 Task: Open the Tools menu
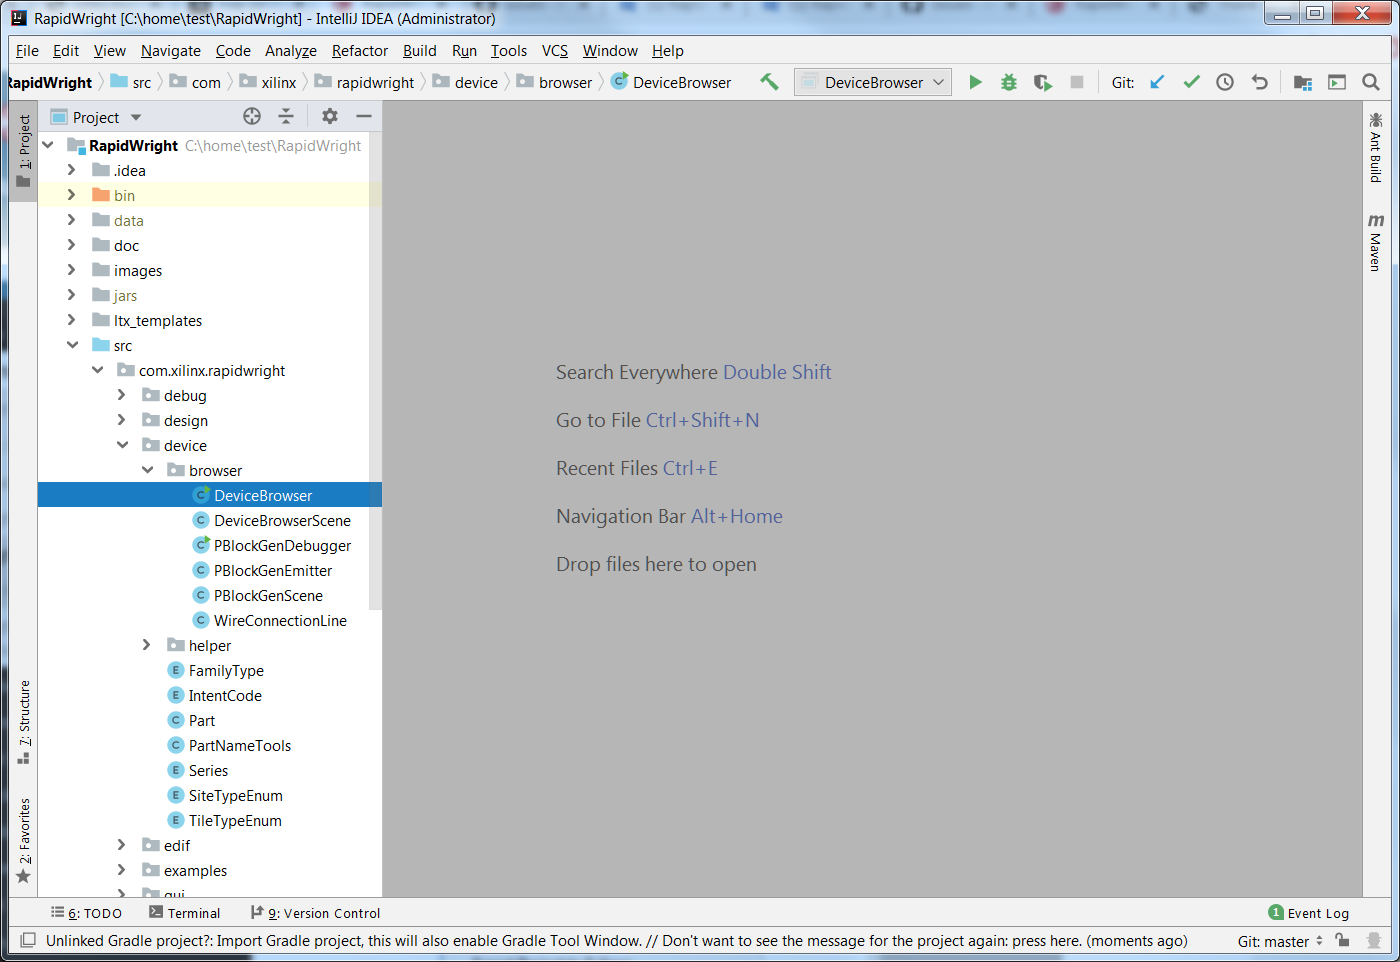point(508,50)
